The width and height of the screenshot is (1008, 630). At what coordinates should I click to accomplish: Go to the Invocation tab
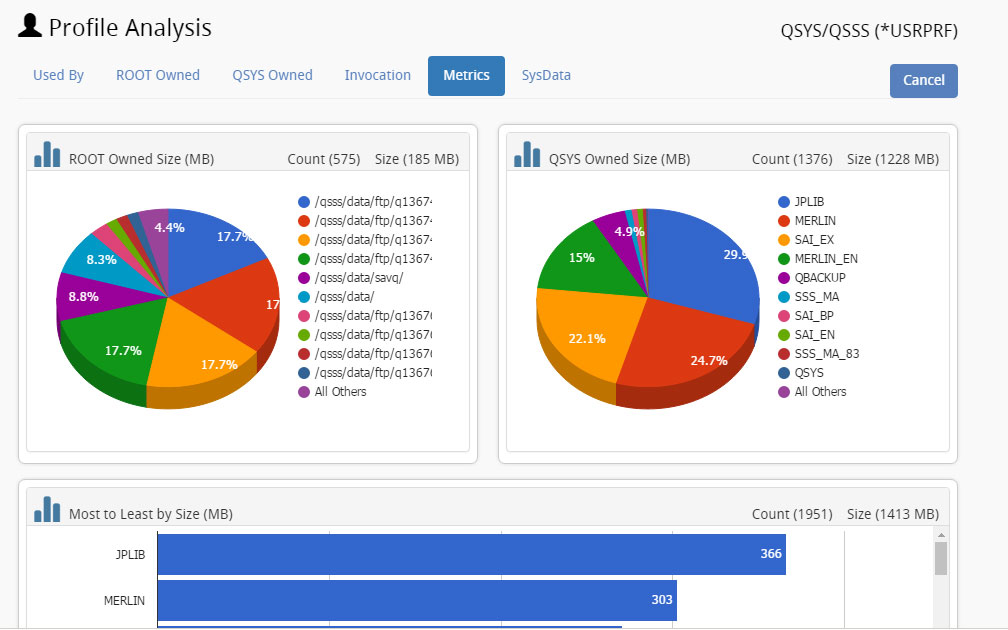coord(377,75)
